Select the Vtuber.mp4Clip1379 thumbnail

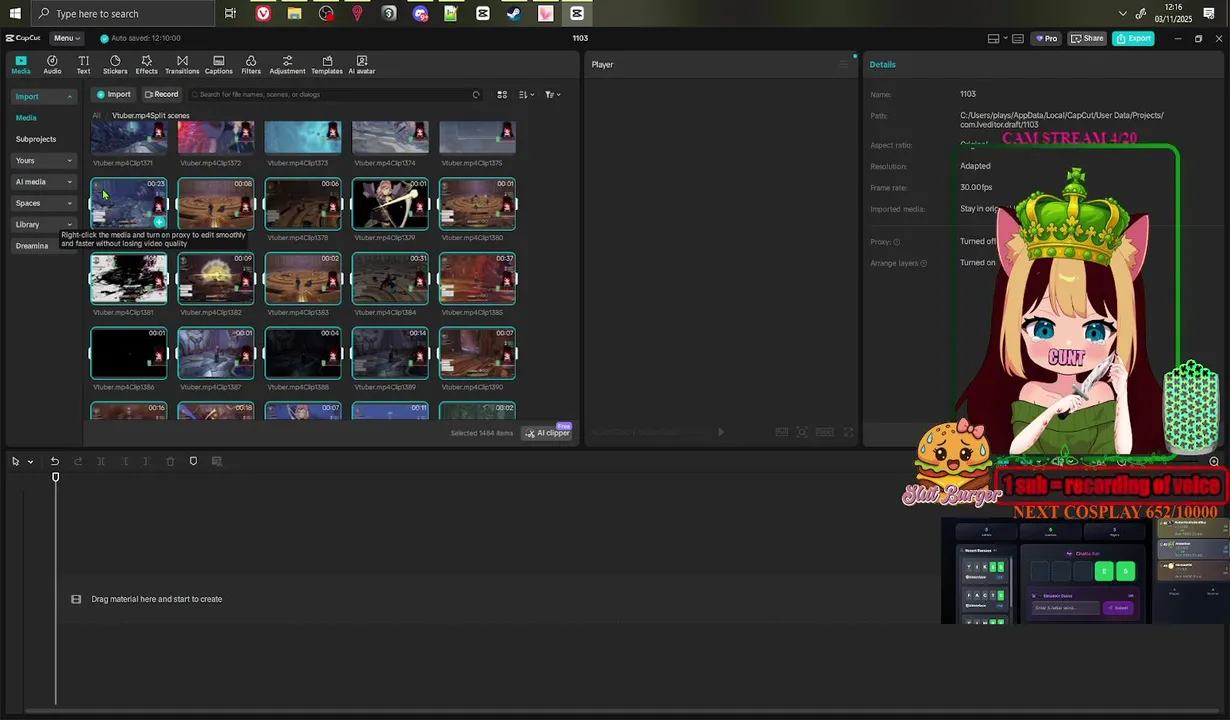pos(390,204)
